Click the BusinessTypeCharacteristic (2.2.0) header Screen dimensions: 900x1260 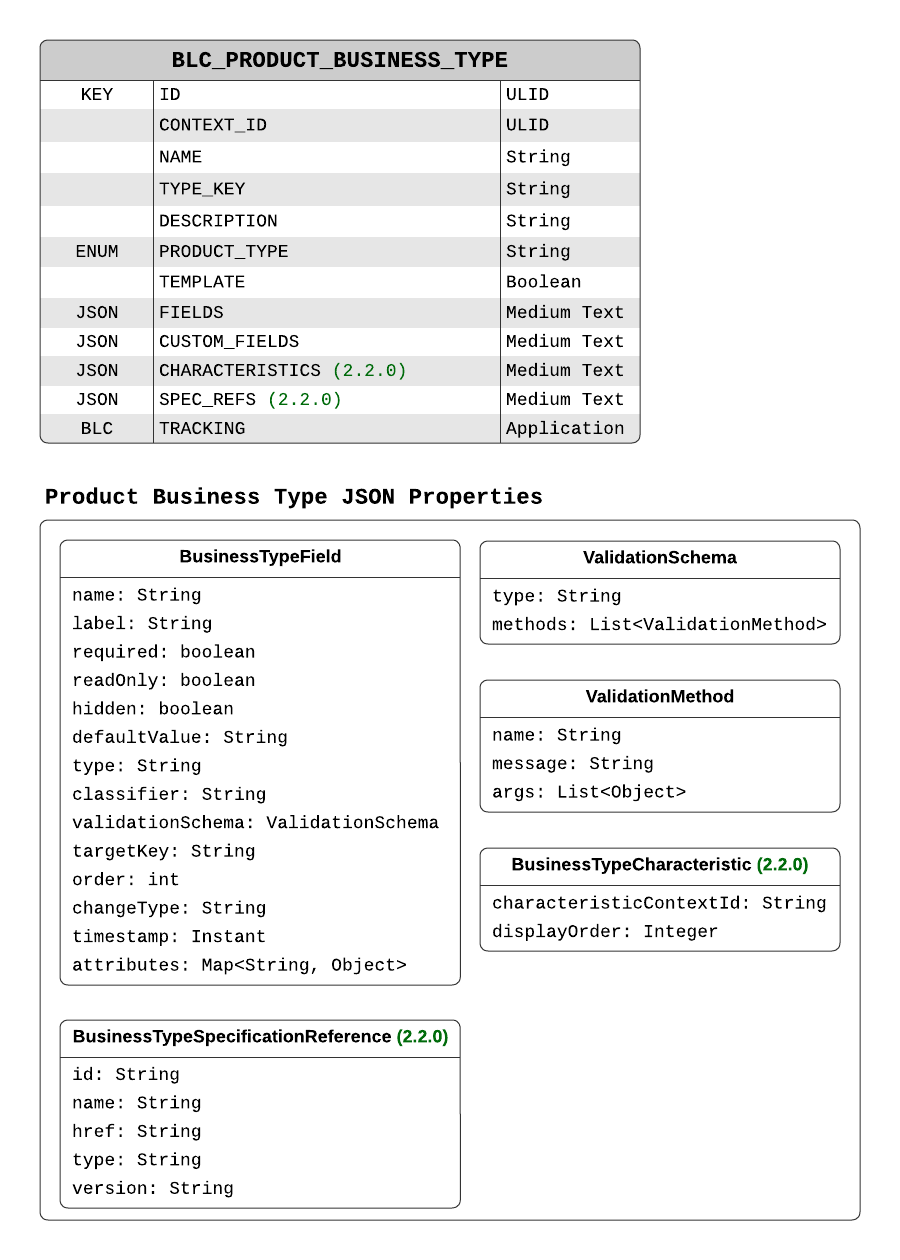pos(660,865)
